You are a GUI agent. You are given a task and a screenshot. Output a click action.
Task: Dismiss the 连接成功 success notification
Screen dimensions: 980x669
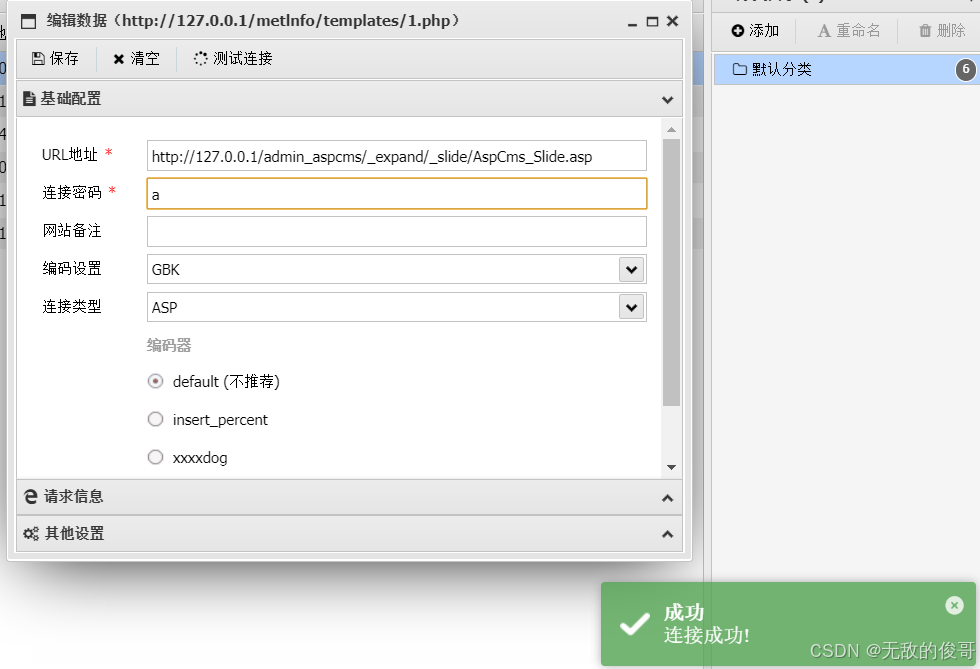point(955,605)
